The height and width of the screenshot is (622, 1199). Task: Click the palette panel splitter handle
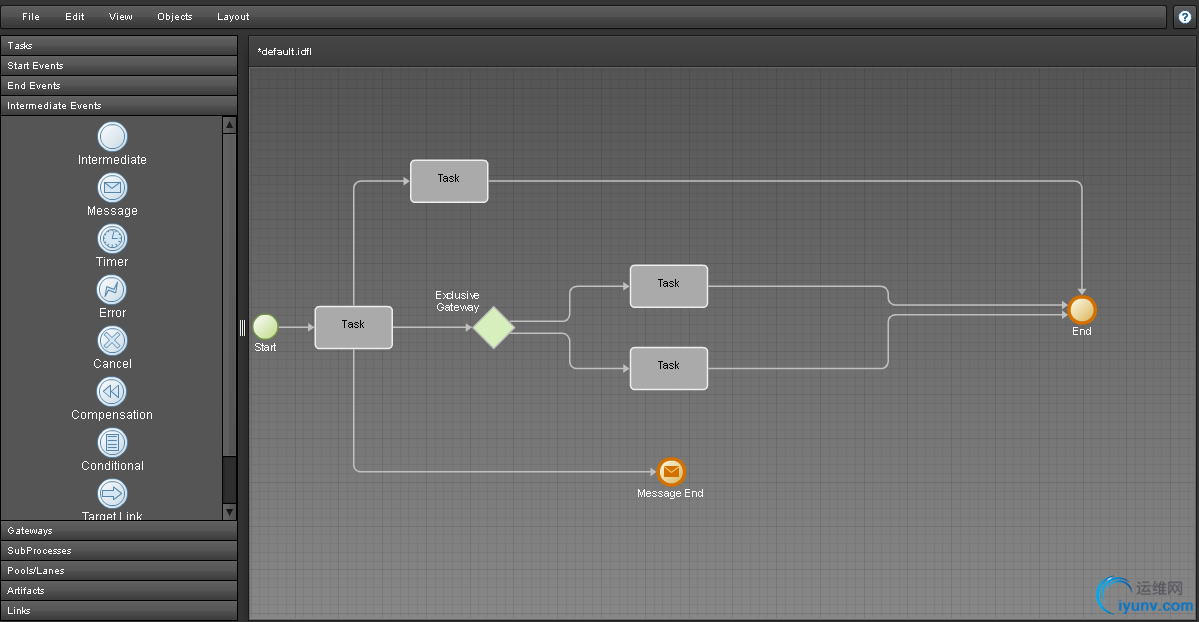point(242,328)
